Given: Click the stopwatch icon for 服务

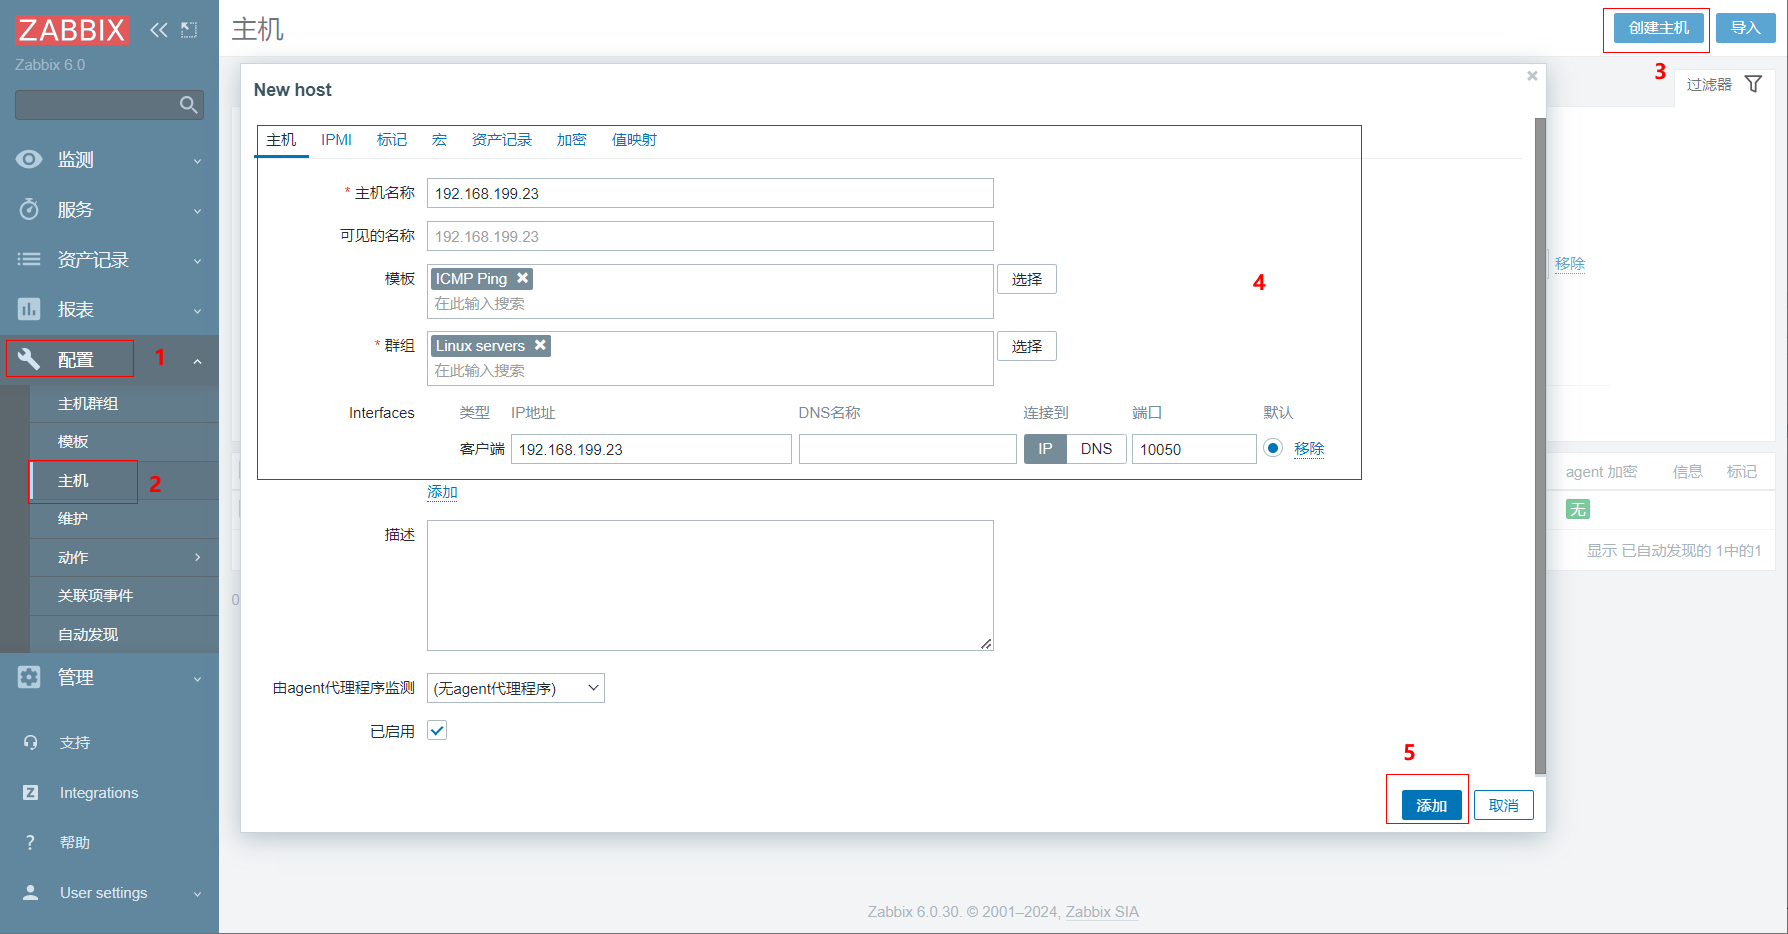Looking at the screenshot, I should (x=29, y=209).
